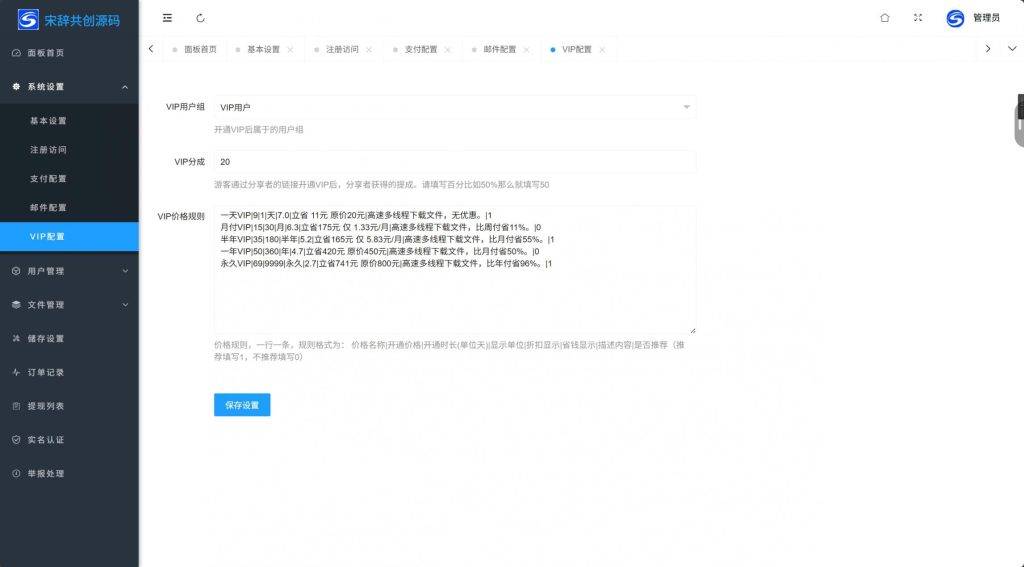Close the 基本设置 tab
The image size is (1024, 567).
pos(291,50)
